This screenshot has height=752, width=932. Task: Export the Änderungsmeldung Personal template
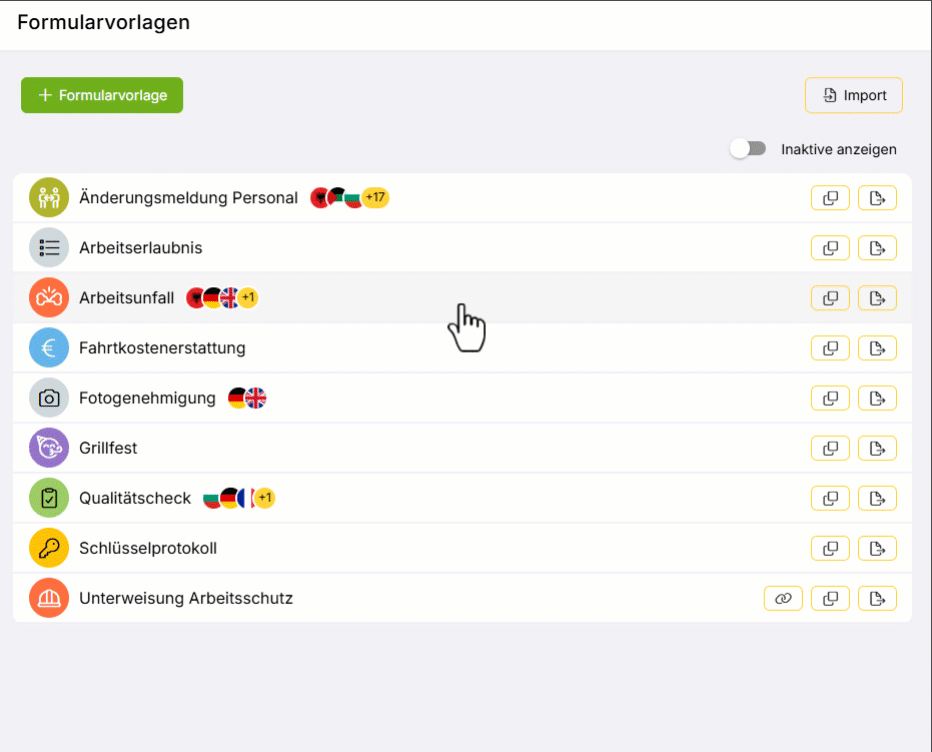(877, 198)
